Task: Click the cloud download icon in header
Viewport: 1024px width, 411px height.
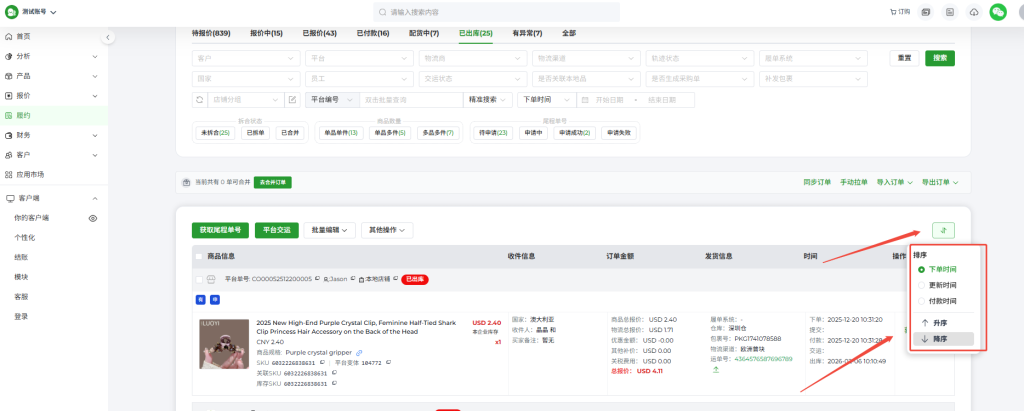Action: click(x=974, y=12)
